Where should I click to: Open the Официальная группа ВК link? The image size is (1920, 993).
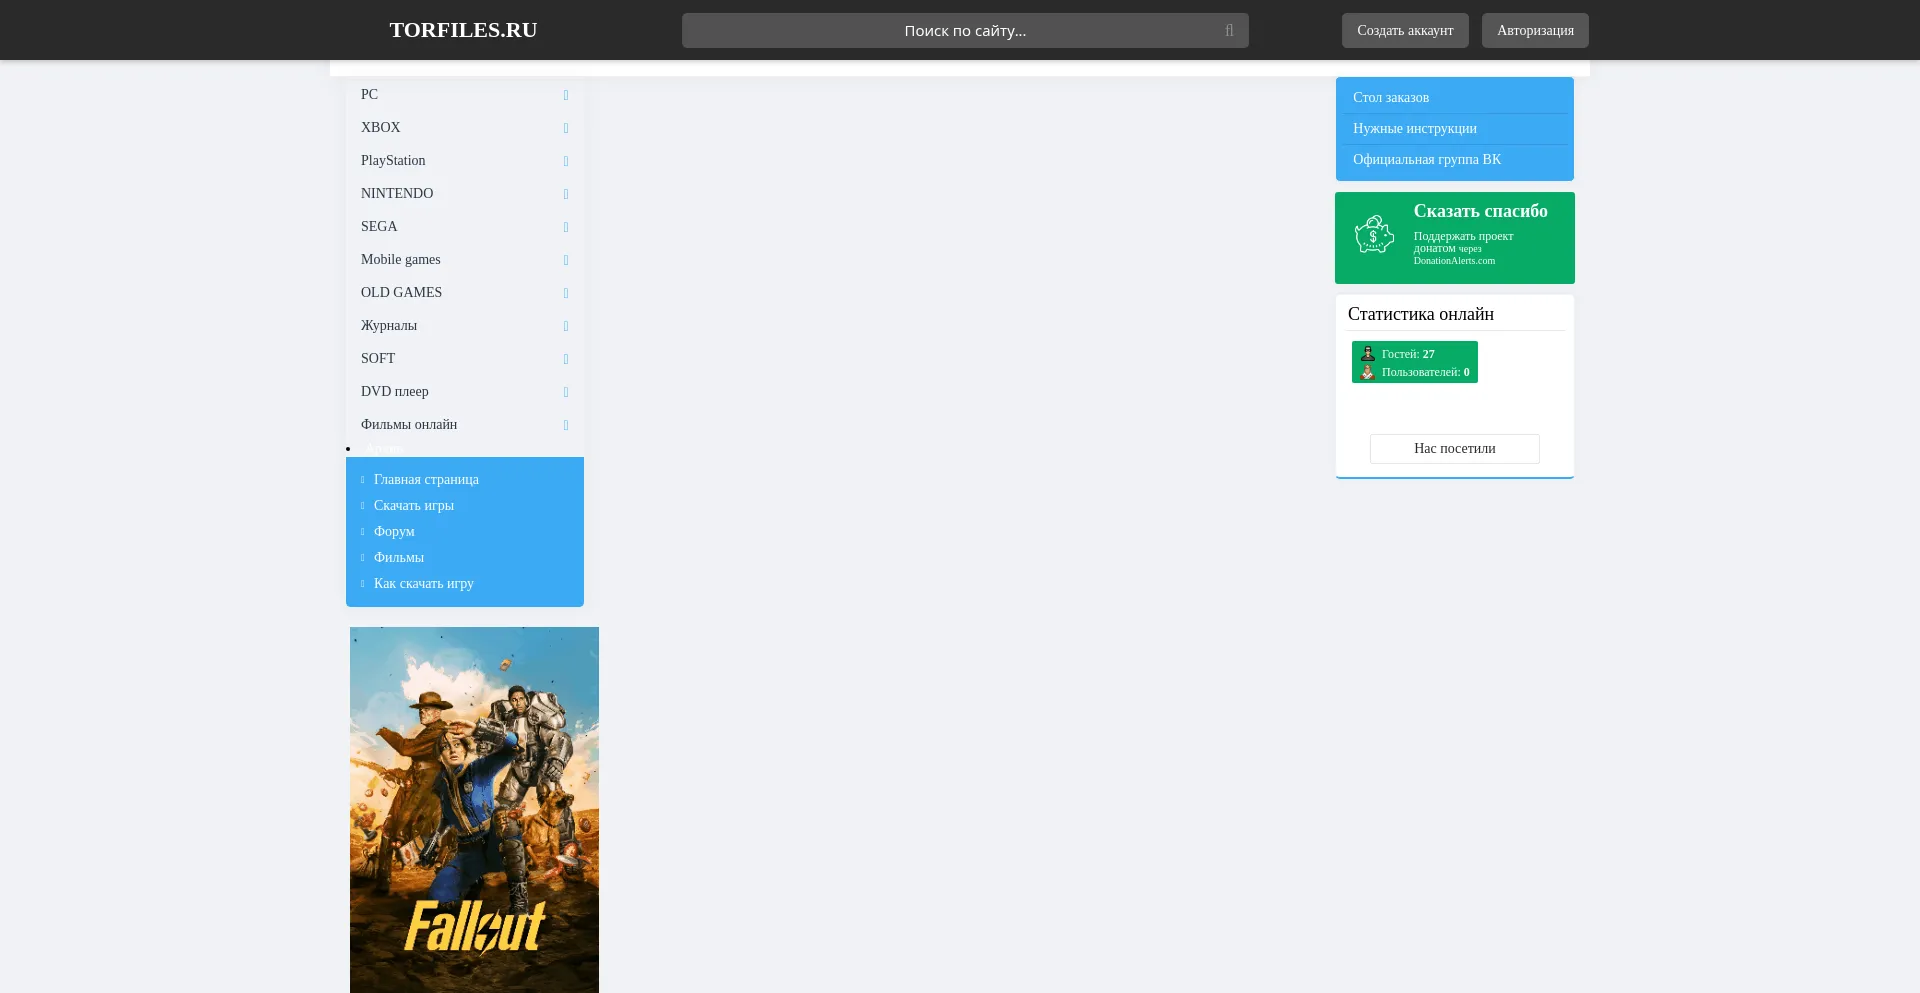(1427, 159)
